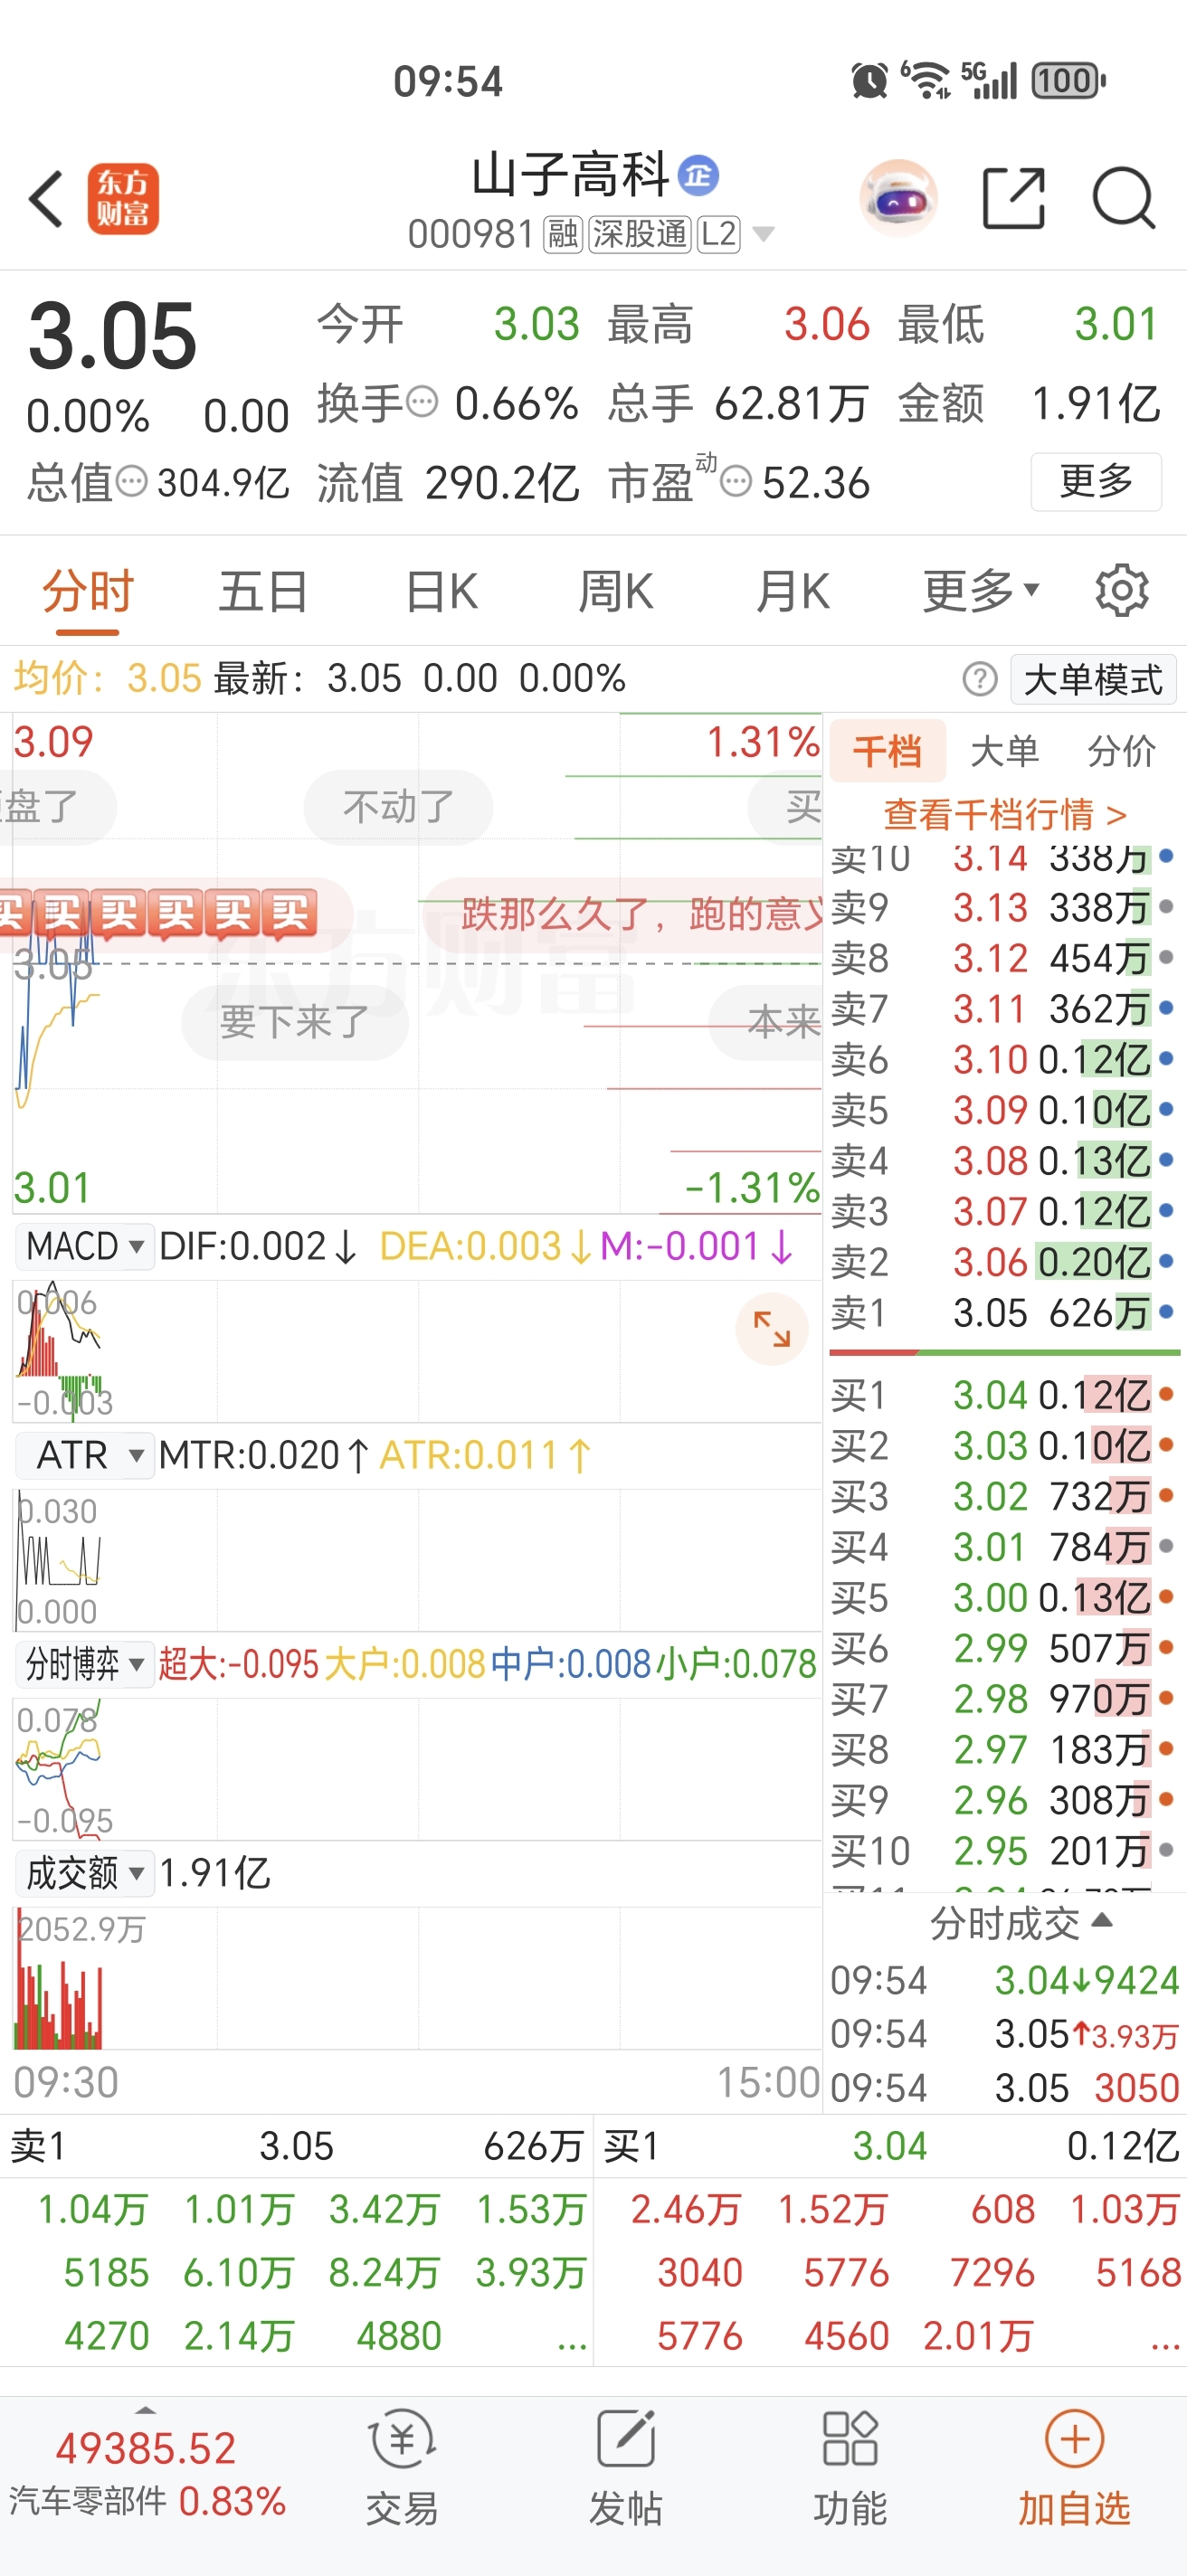Tap 卖1 3.05 order row
Viewport: 1187px width, 2576px height.
pos(1005,1313)
